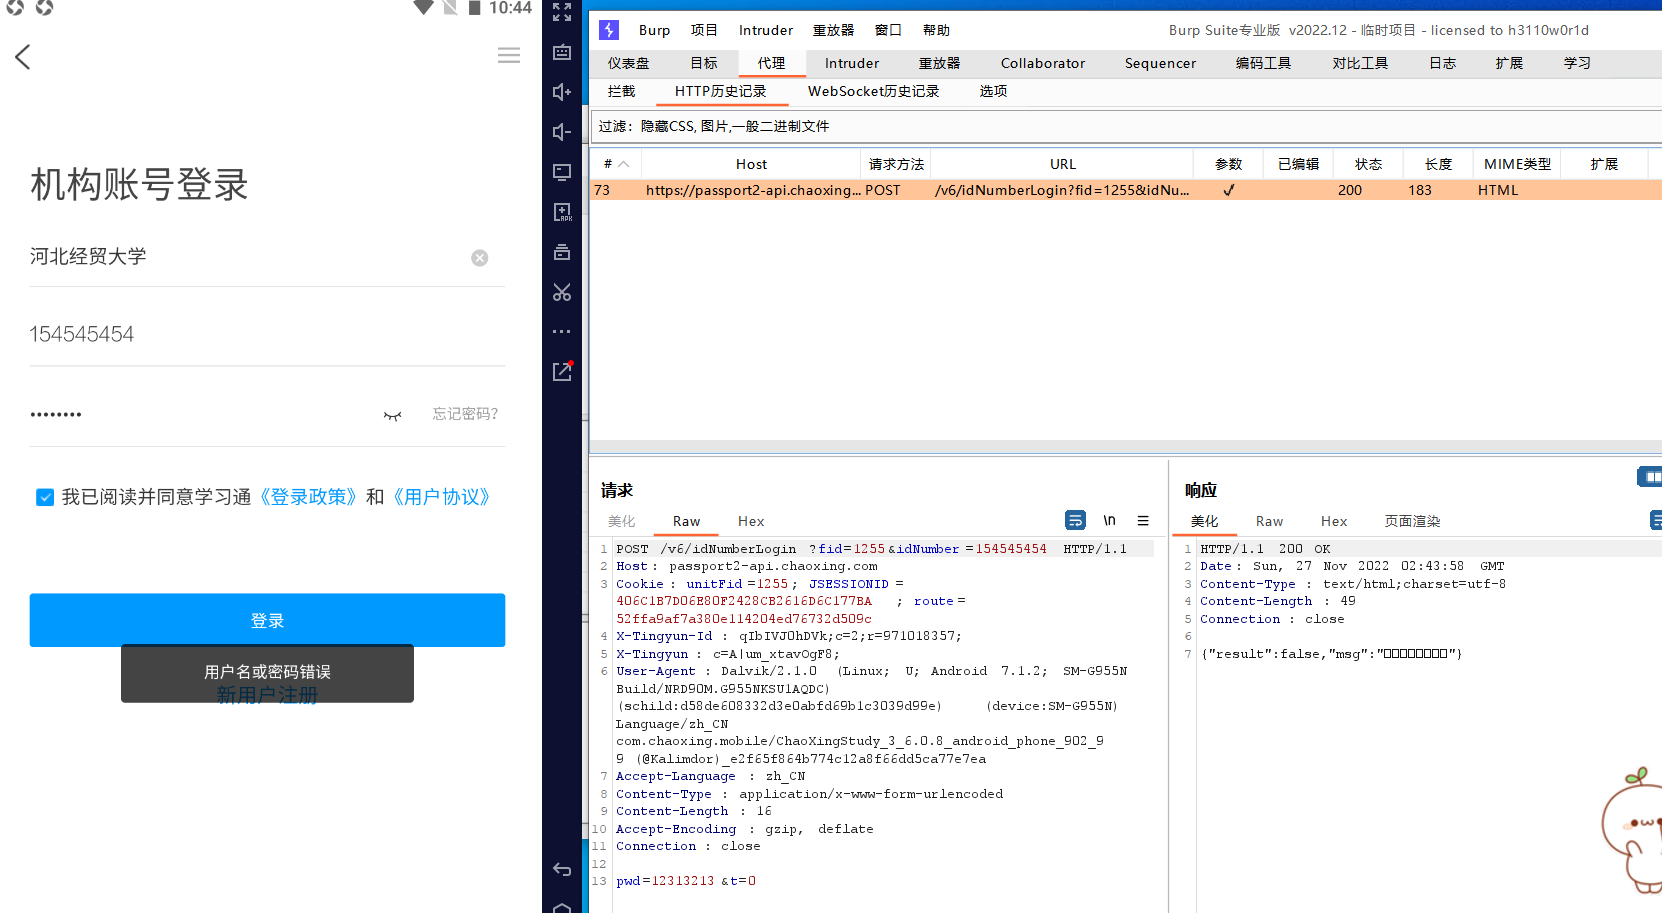
Task: Sort history by URL column header
Action: tap(1062, 164)
